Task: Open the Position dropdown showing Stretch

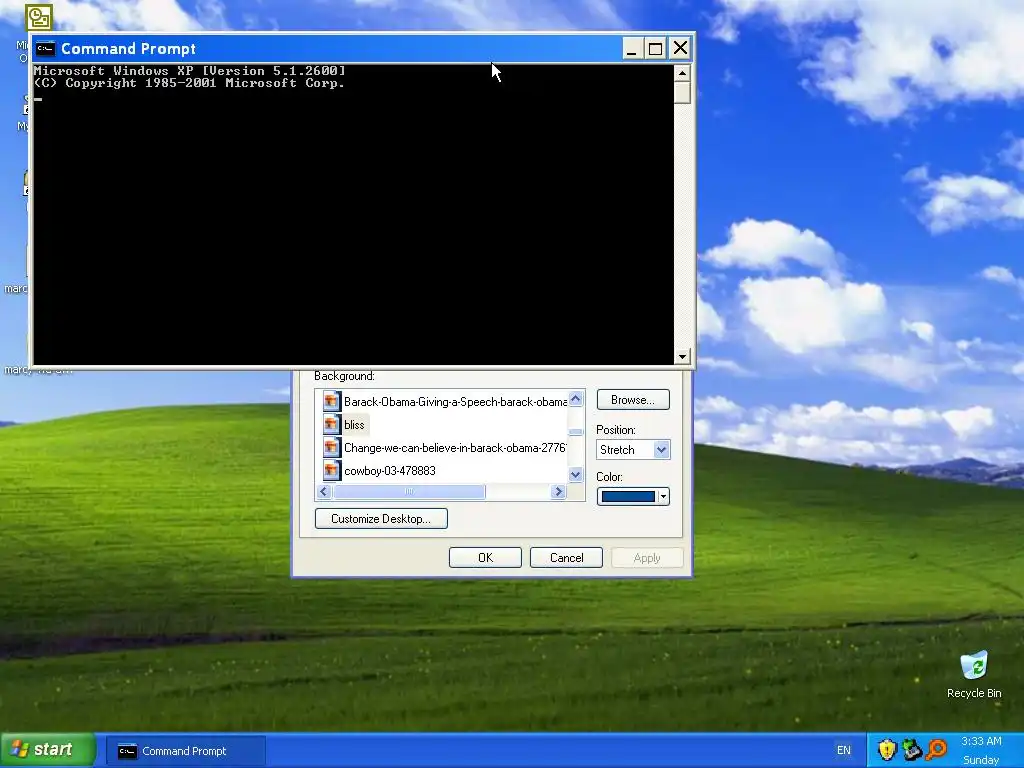Action: click(x=633, y=449)
